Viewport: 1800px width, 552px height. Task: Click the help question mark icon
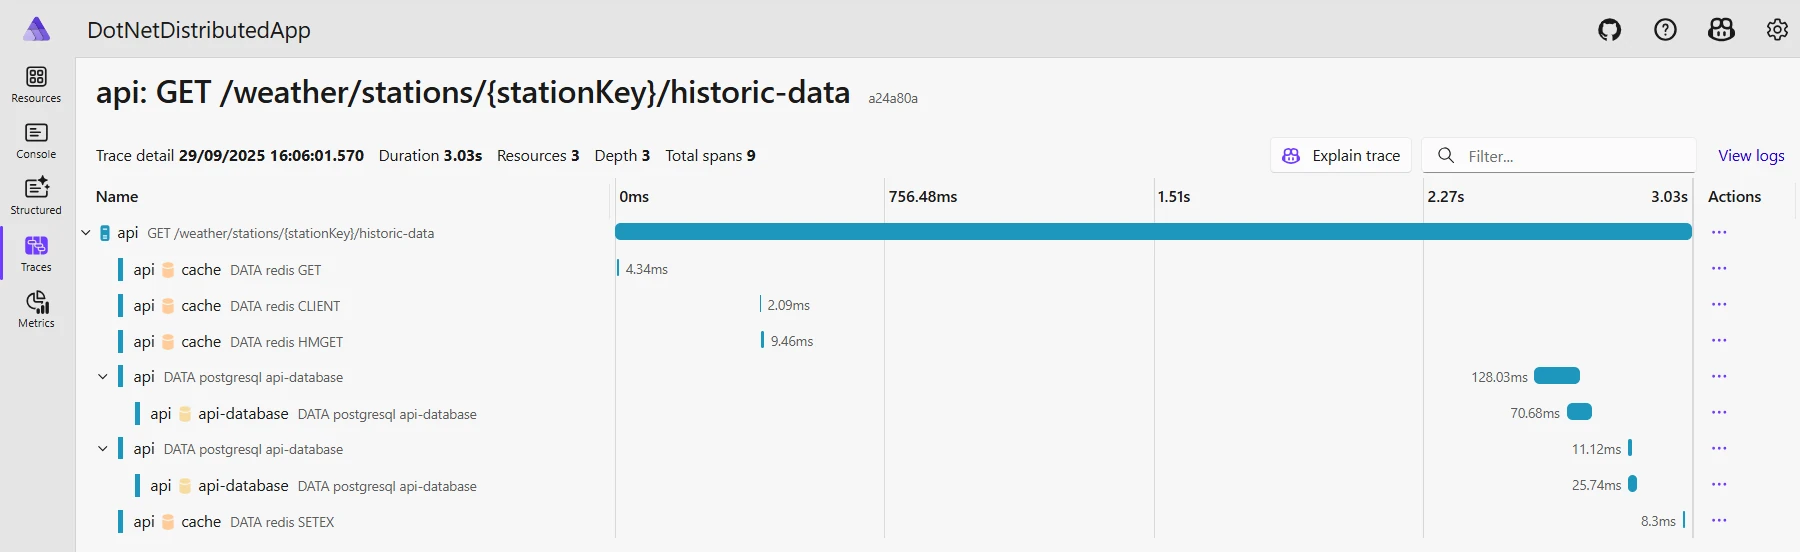(1665, 30)
